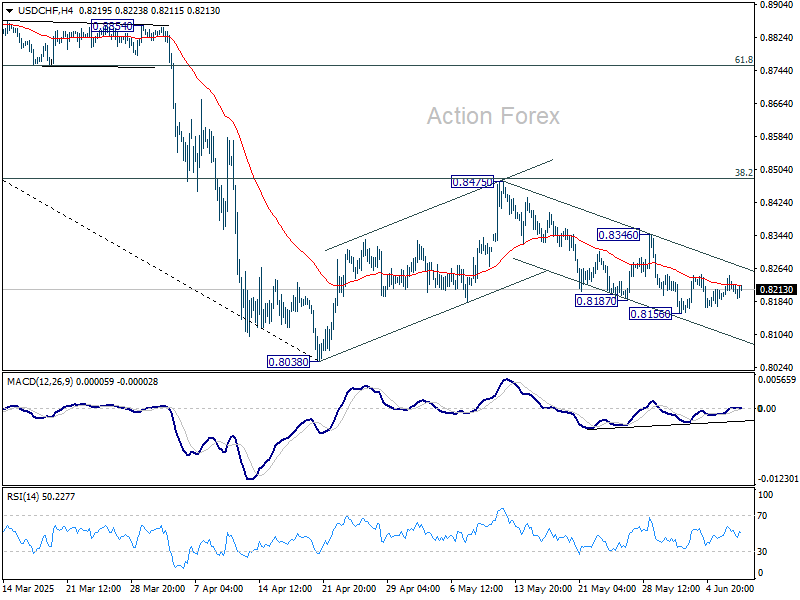The image size is (800, 600).
Task: Click the current price marker 0.82130
Action: (x=777, y=290)
